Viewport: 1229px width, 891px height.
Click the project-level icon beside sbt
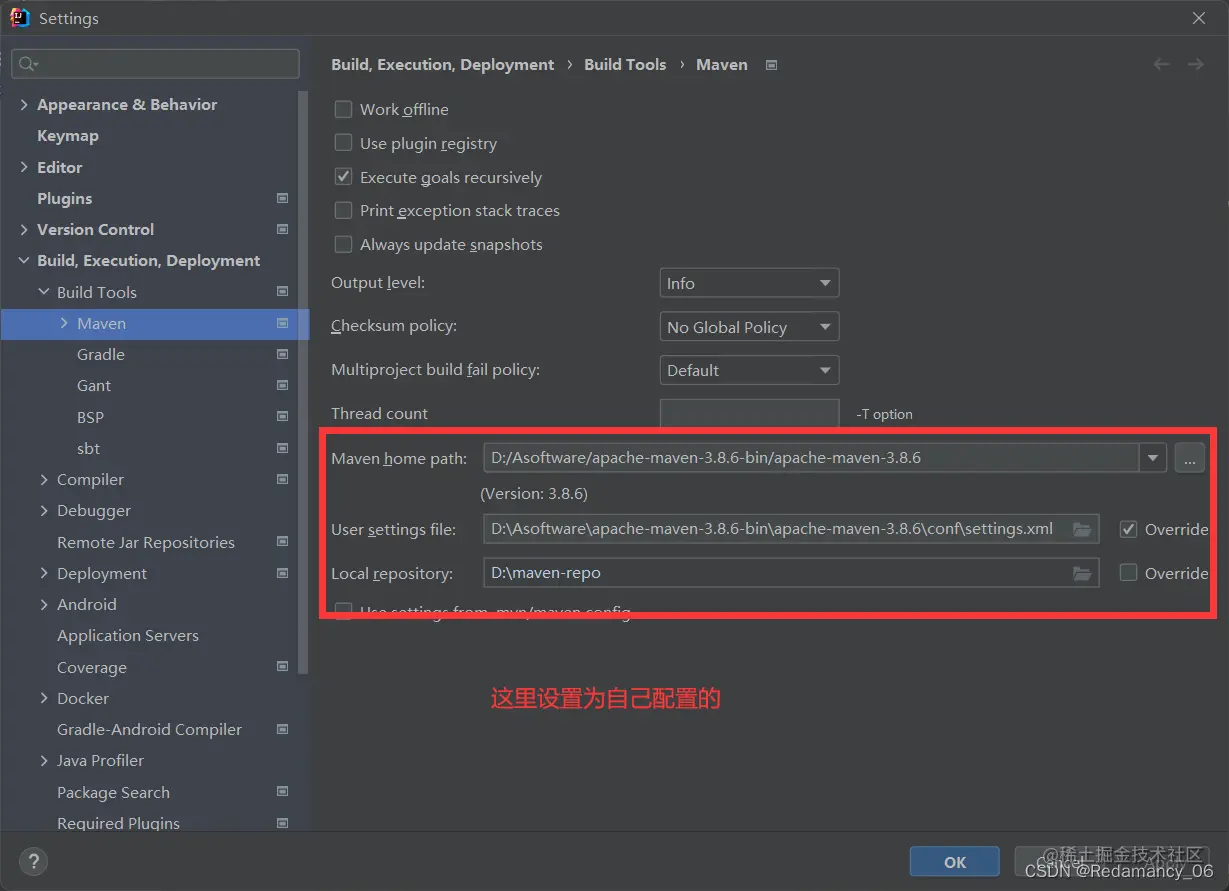point(283,448)
